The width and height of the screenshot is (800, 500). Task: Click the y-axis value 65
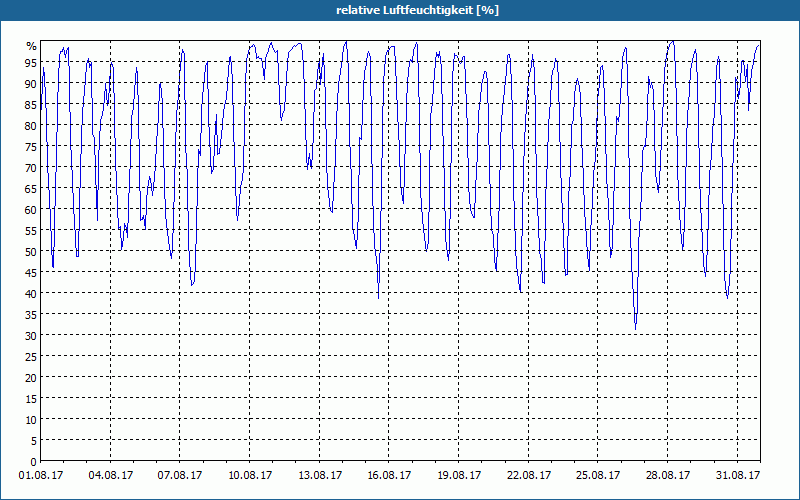pos(31,189)
